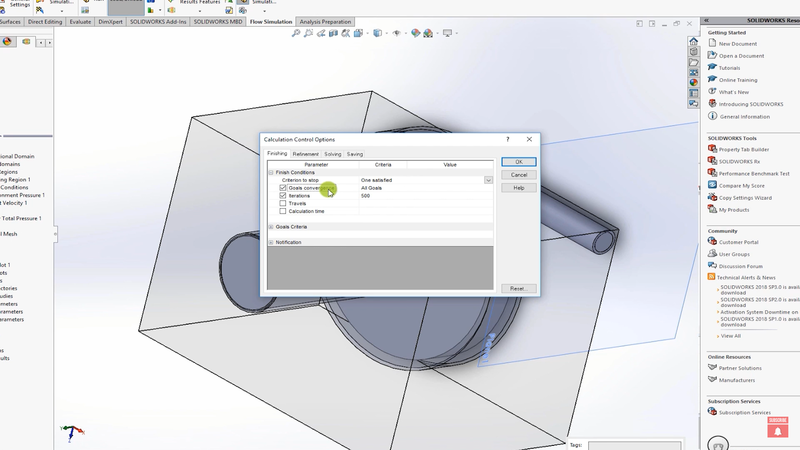This screenshot has height=450, width=800.
Task: Open the Performance Benchmark Test tool
Action: (x=712, y=173)
